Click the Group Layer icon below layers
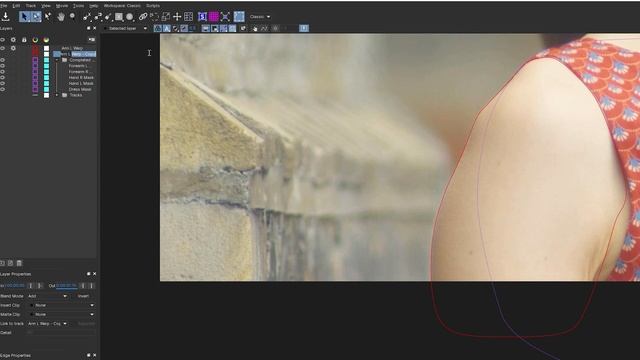The height and width of the screenshot is (360, 640). [x=2, y=263]
